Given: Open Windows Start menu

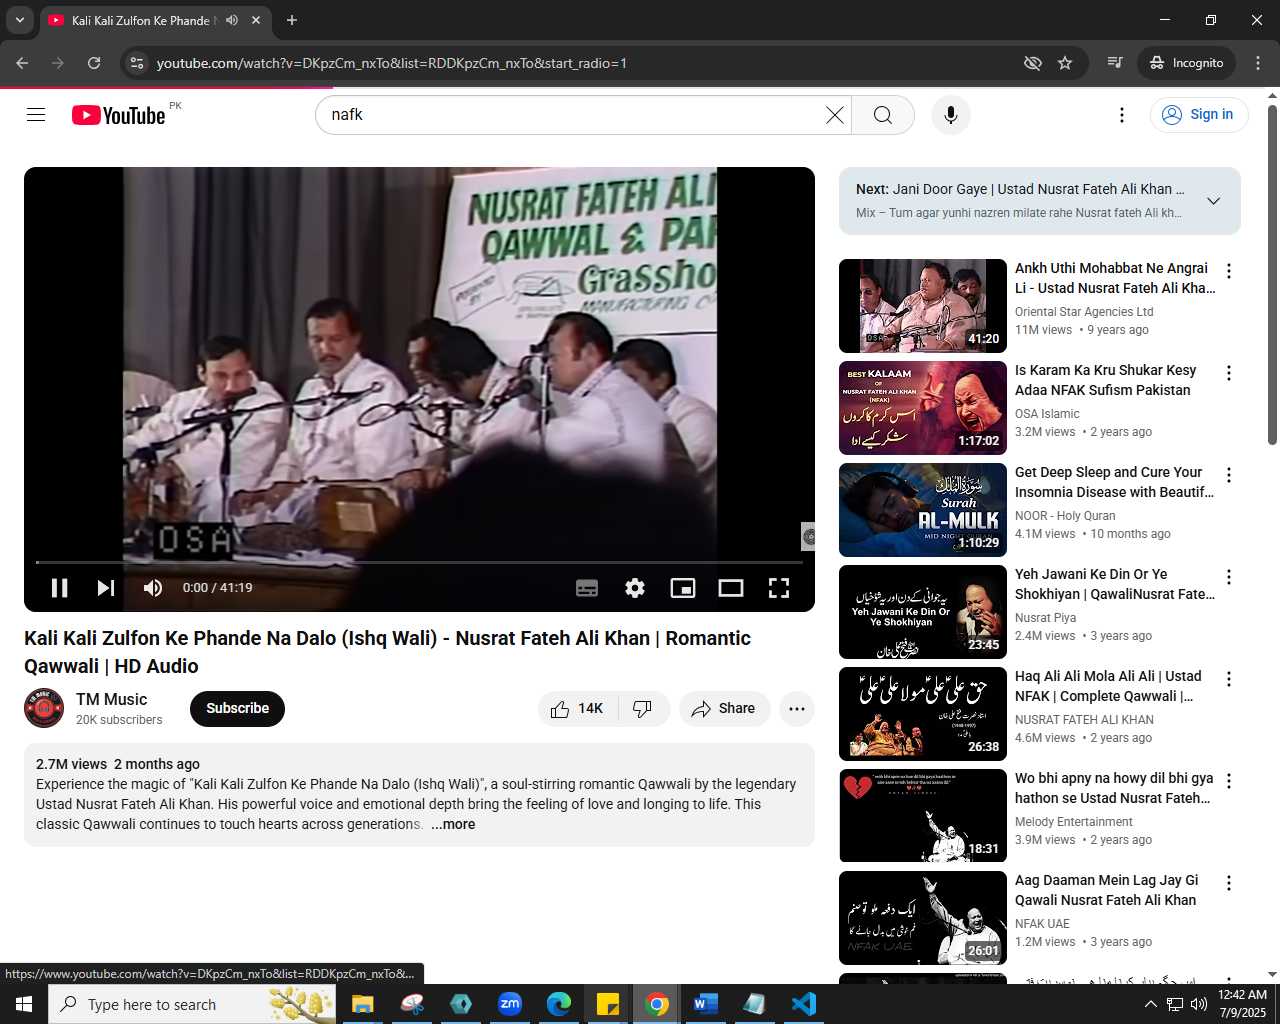Looking at the screenshot, I should coord(24,1004).
